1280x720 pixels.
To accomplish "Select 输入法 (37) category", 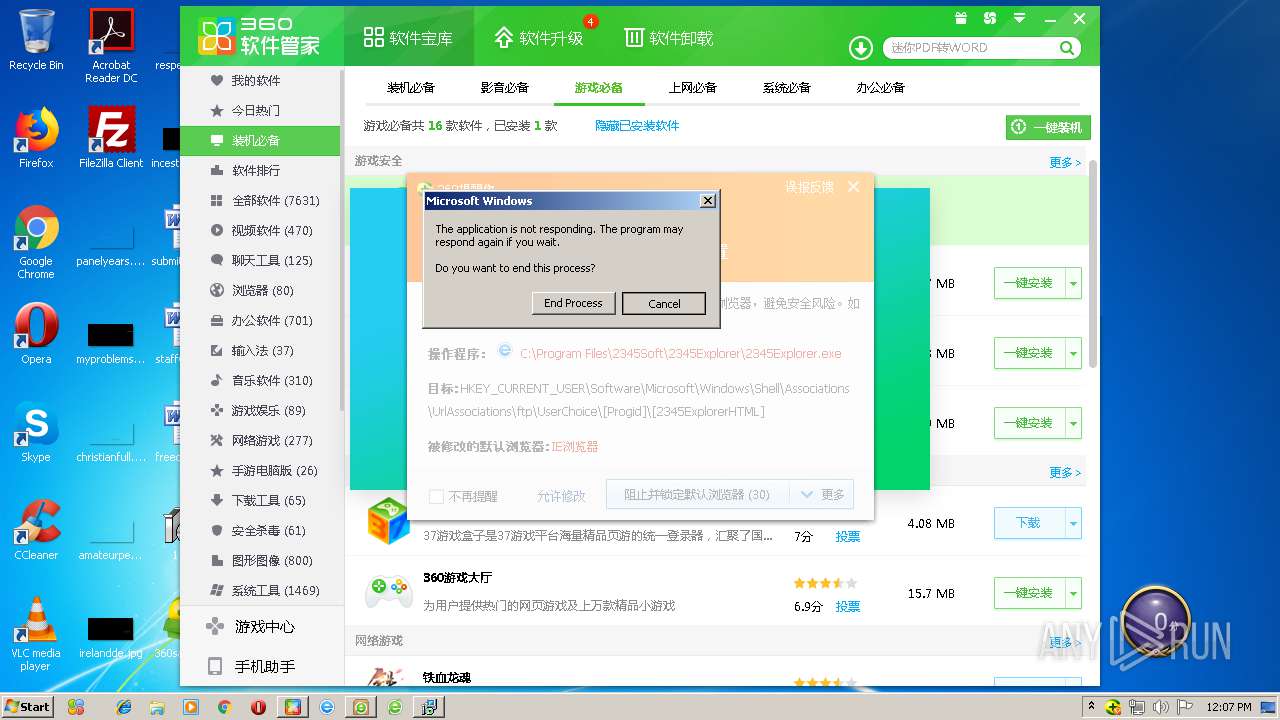I will (x=260, y=350).
